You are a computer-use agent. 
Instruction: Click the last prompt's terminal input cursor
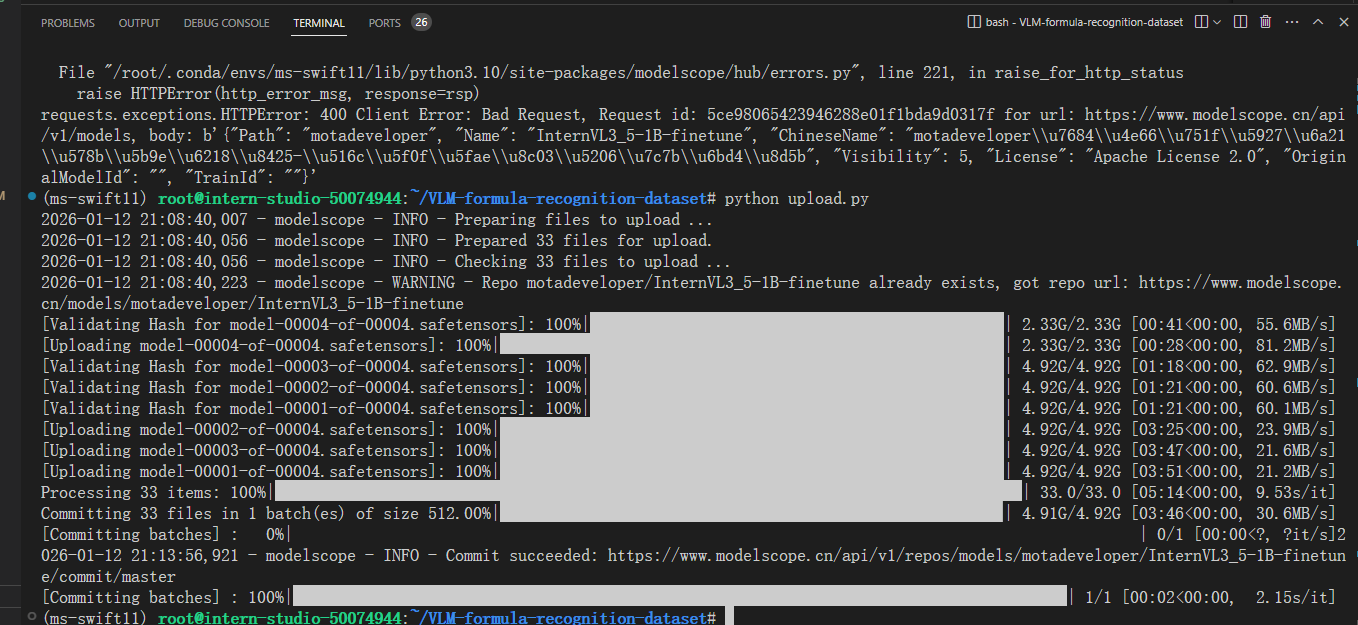(729, 617)
